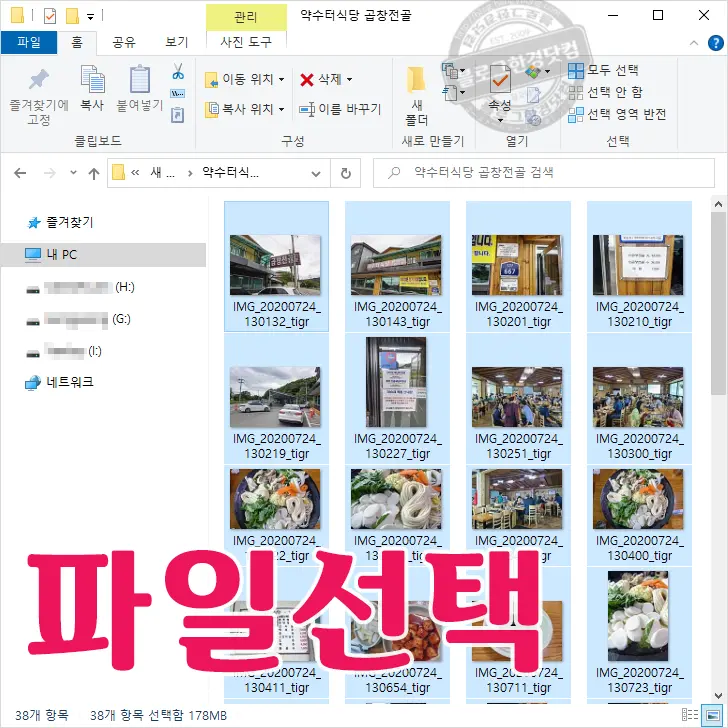The image size is (728, 728).
Task: Click the scissors cut icon
Action: [178, 72]
